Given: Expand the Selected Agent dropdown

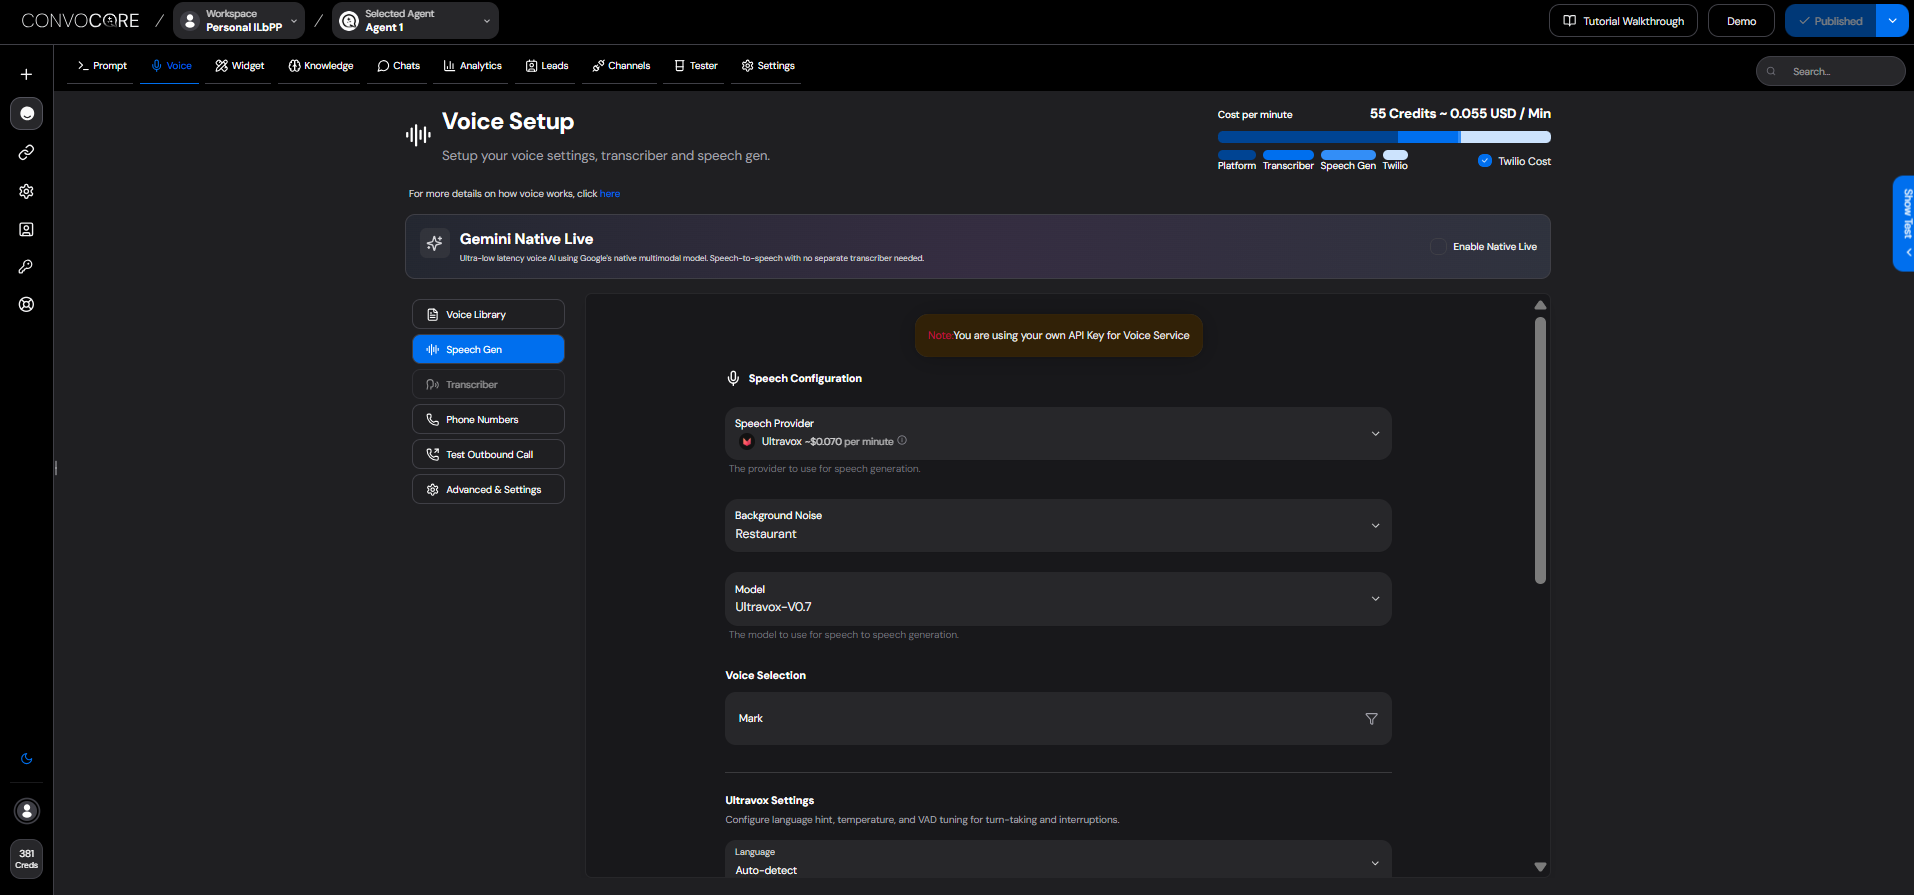Looking at the screenshot, I should point(415,21).
